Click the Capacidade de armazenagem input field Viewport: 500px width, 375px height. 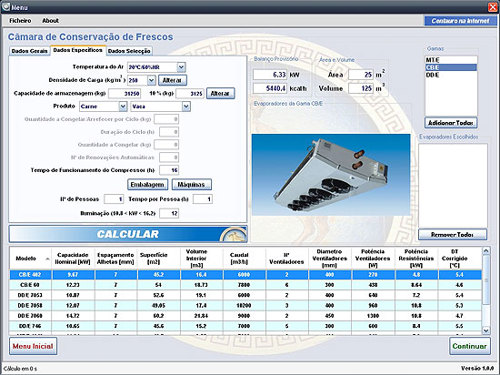point(125,93)
